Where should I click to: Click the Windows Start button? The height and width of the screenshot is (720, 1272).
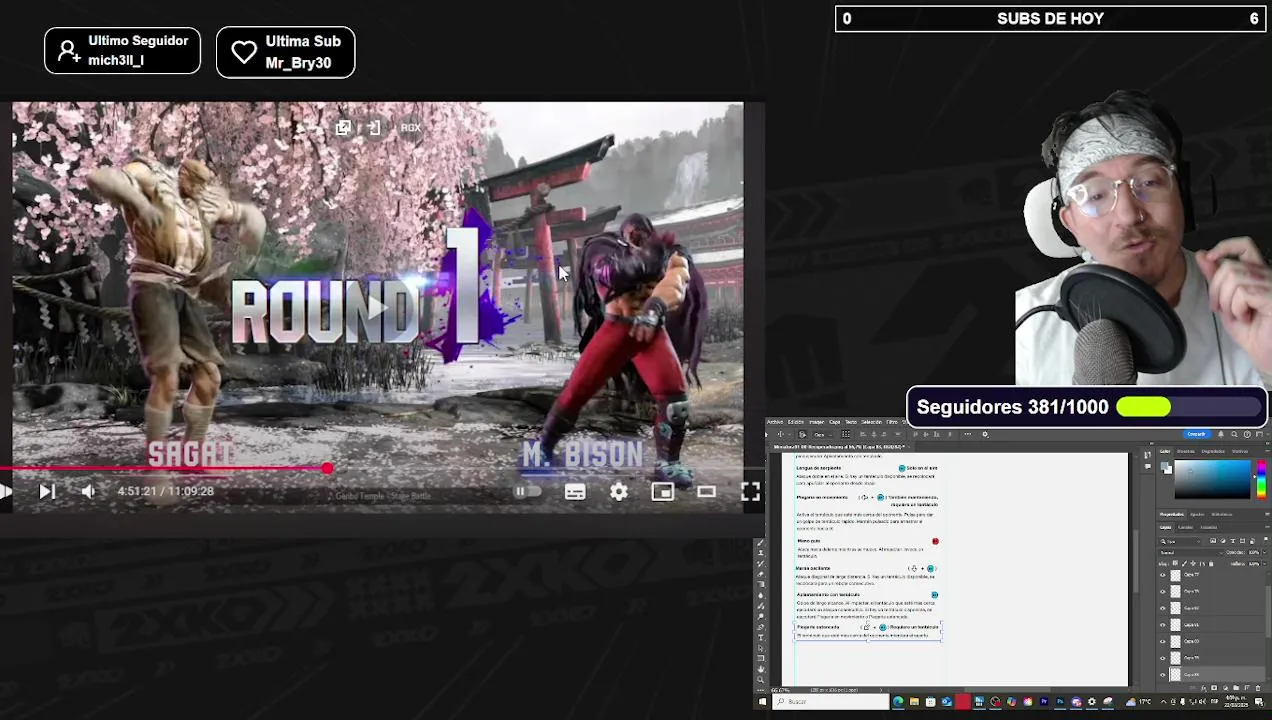coord(762,702)
